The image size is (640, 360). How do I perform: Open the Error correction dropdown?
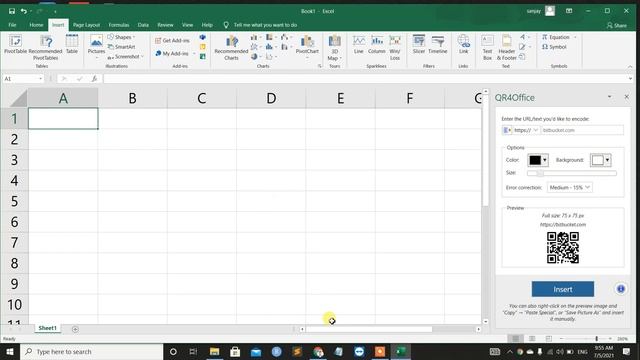click(569, 187)
